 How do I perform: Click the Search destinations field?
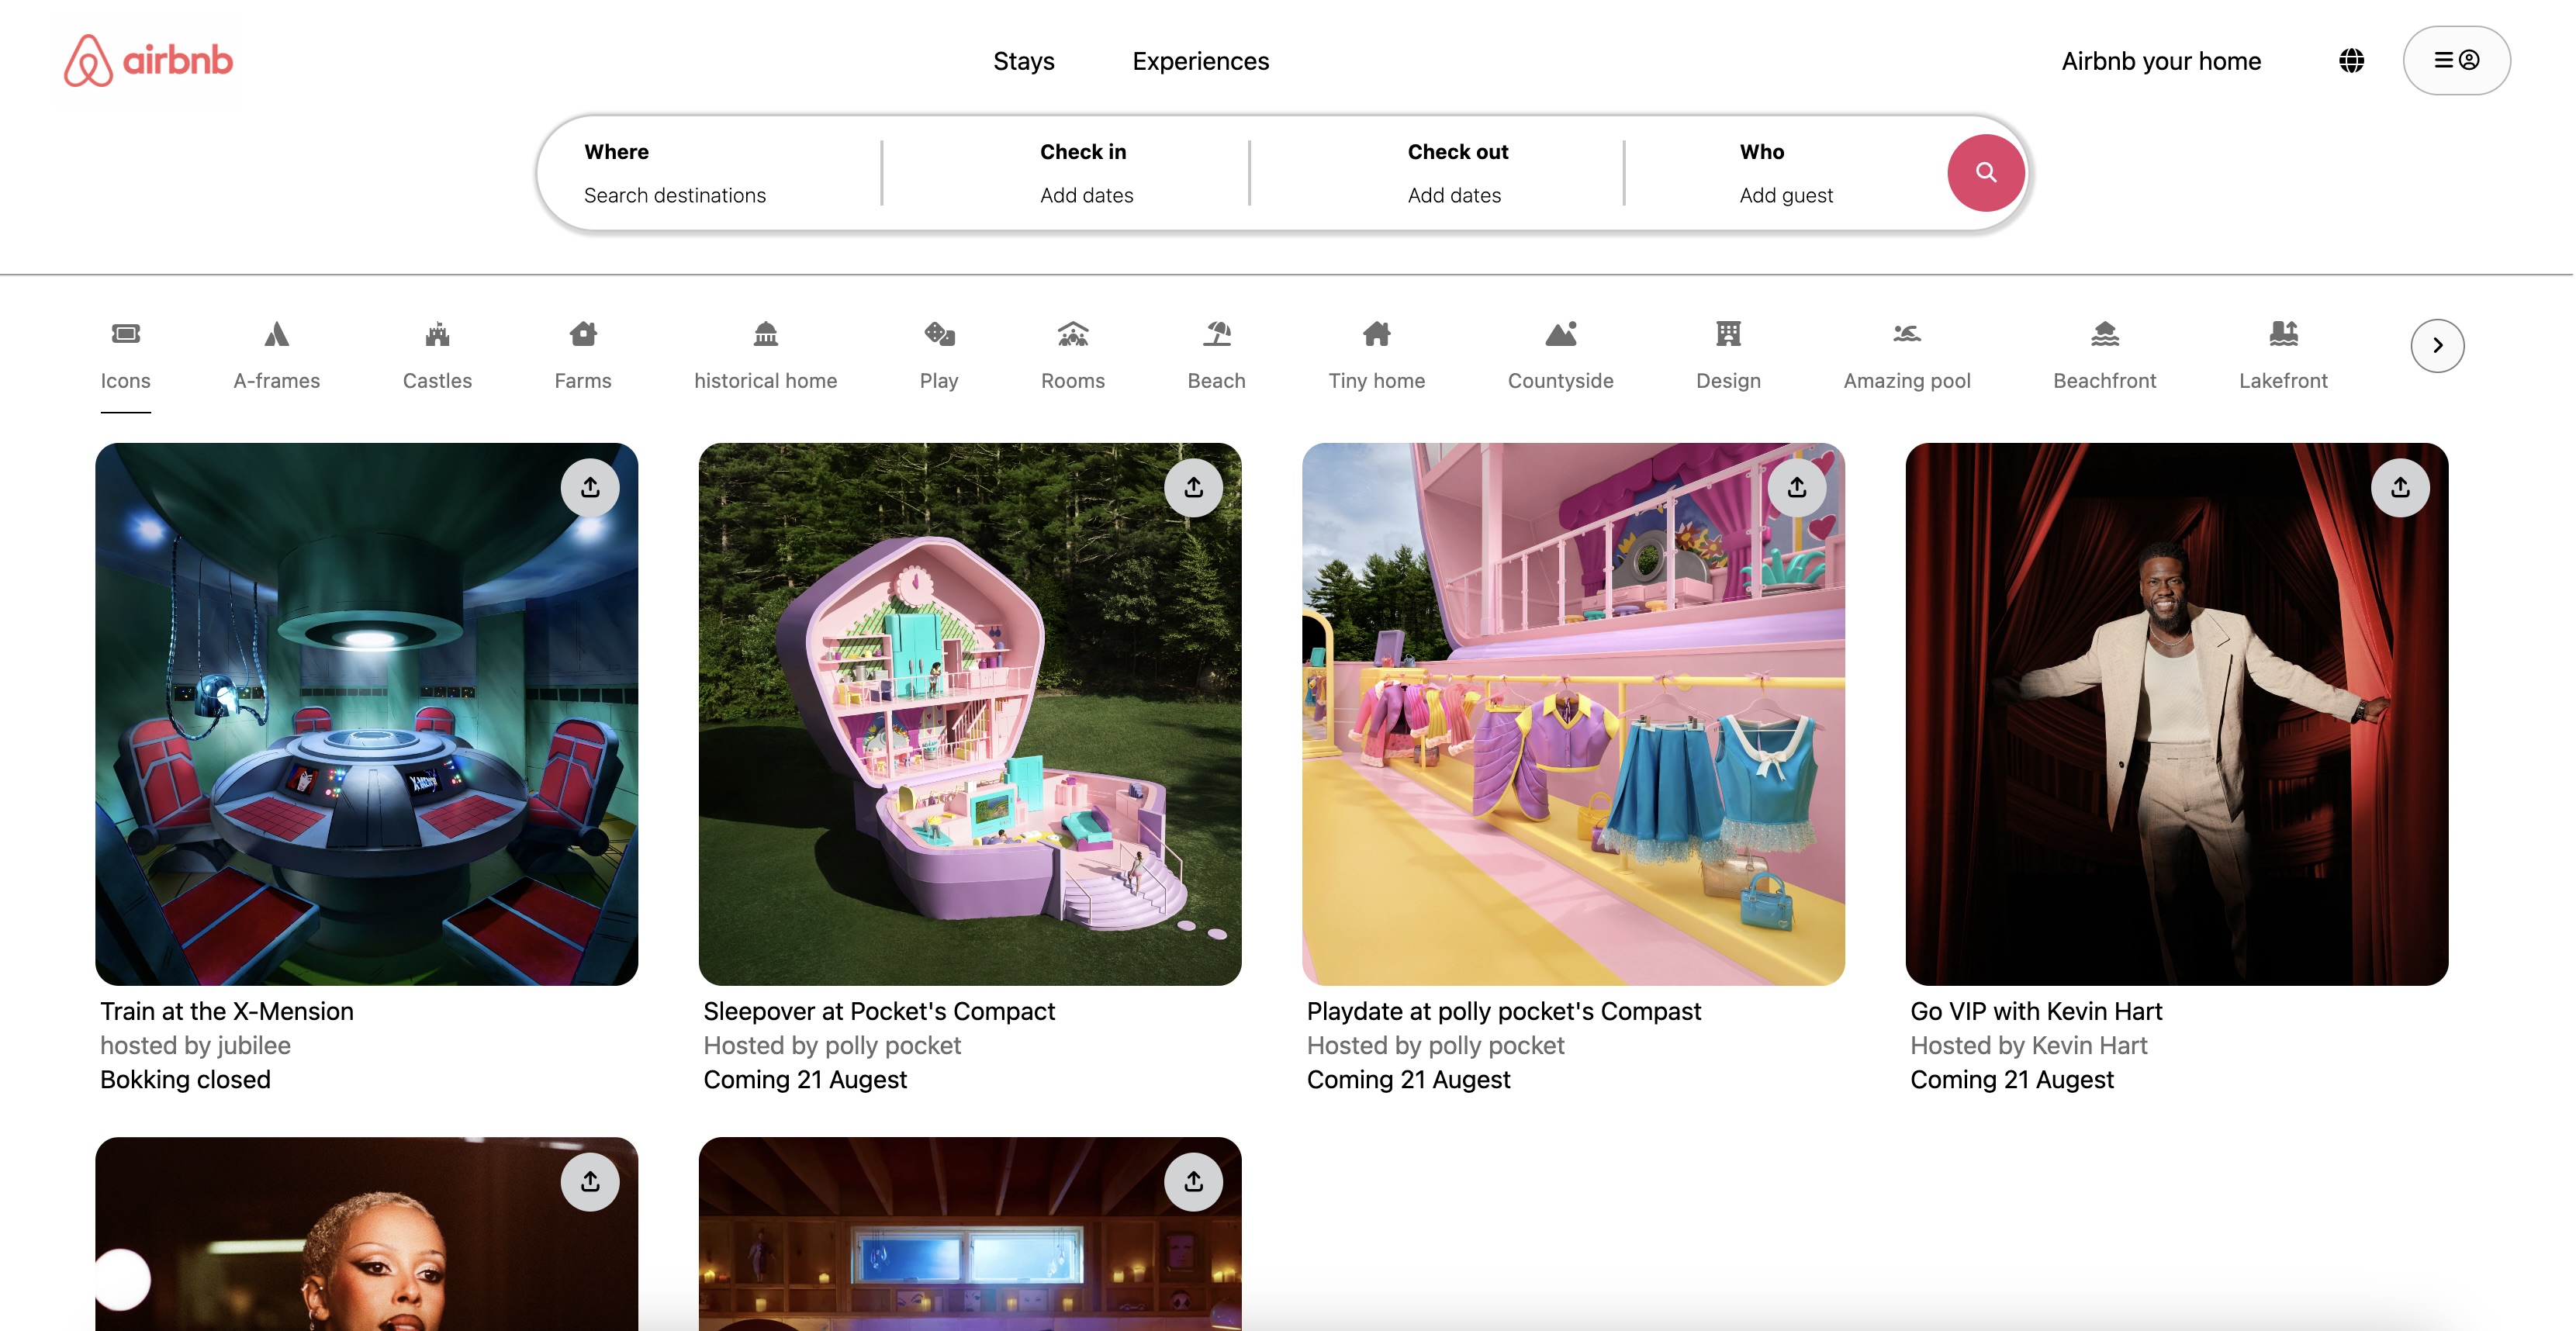pyautogui.click(x=710, y=173)
